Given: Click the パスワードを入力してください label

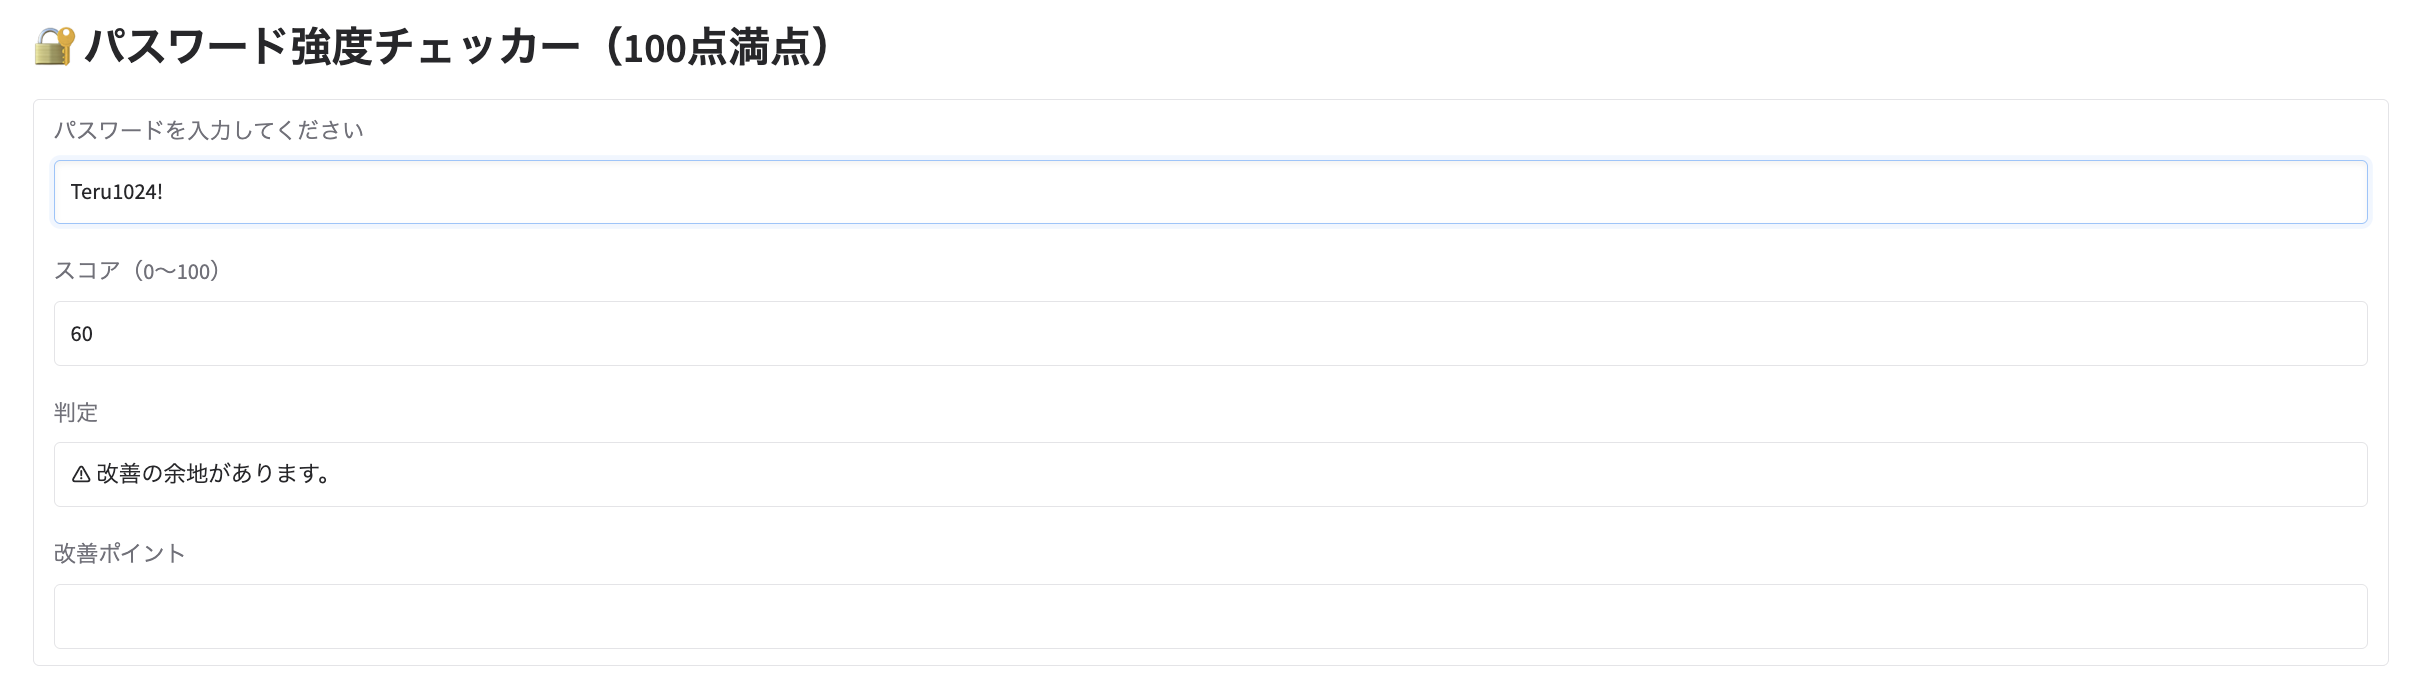Looking at the screenshot, I should tap(209, 129).
